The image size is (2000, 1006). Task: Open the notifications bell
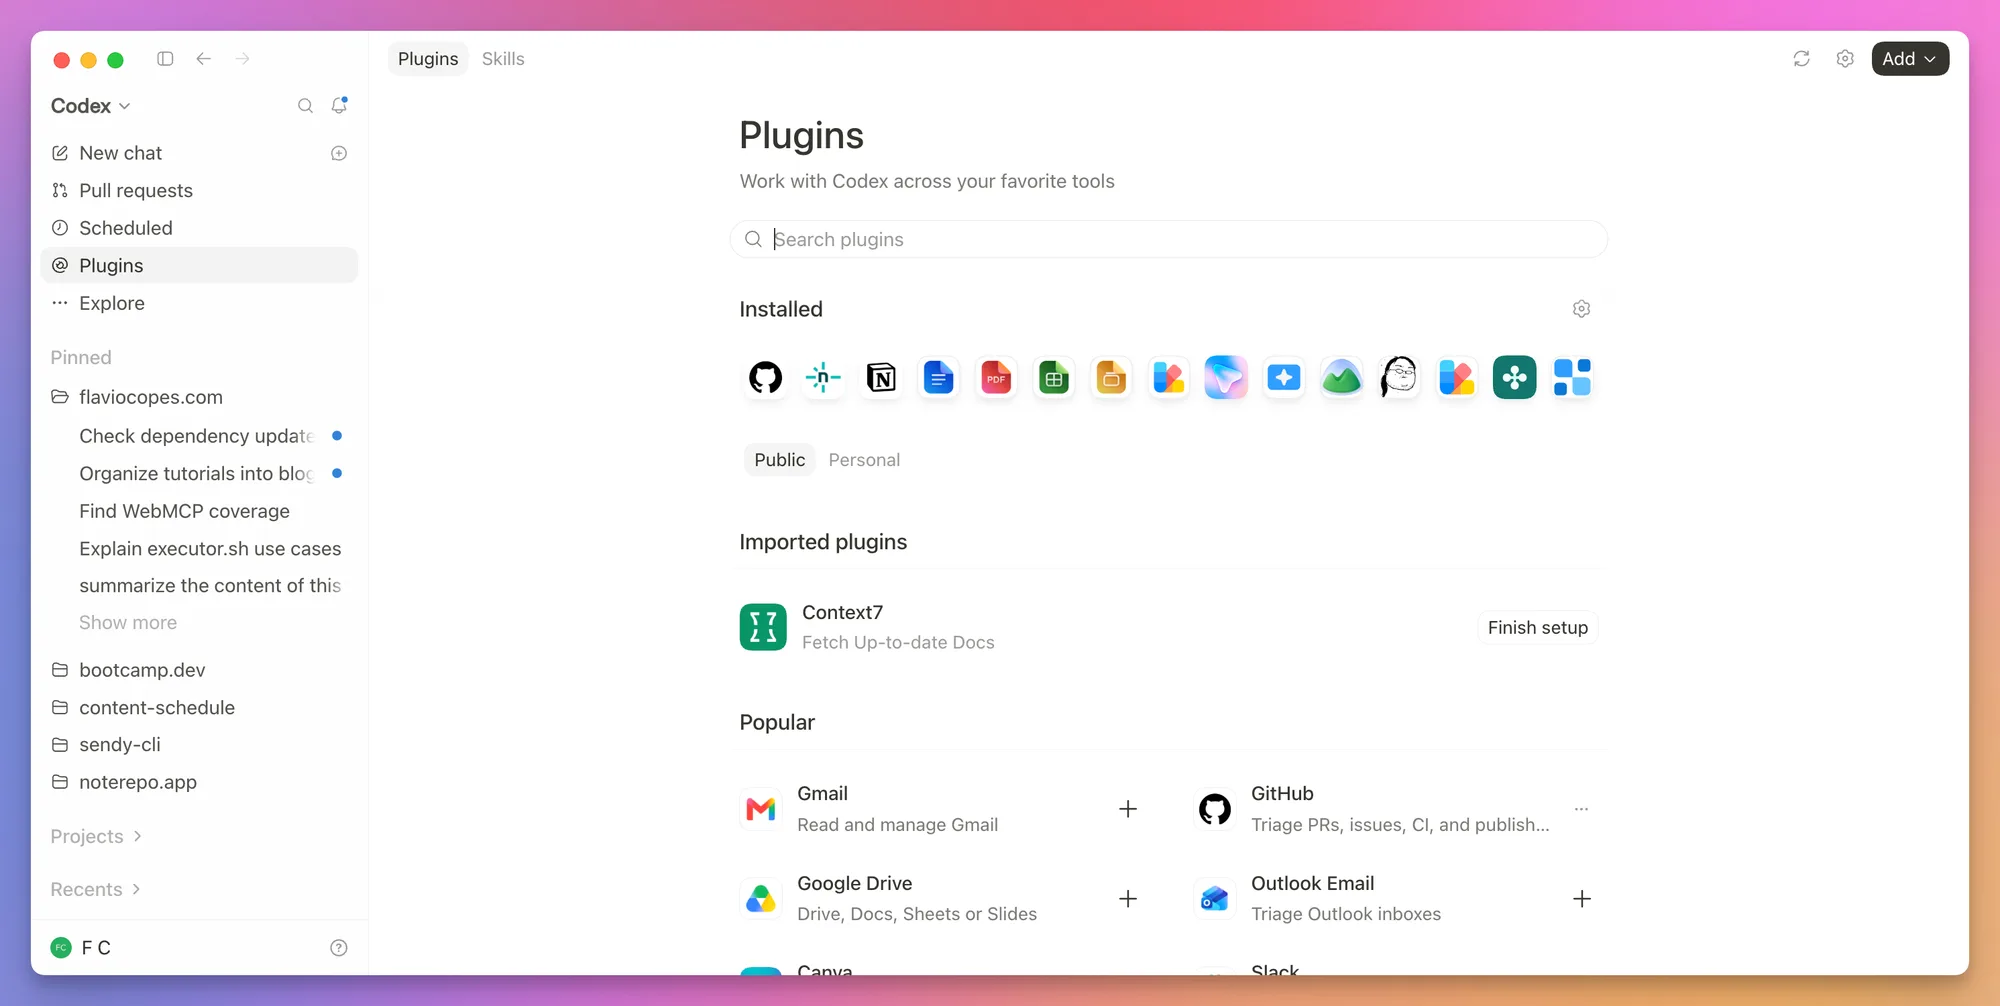coord(339,105)
